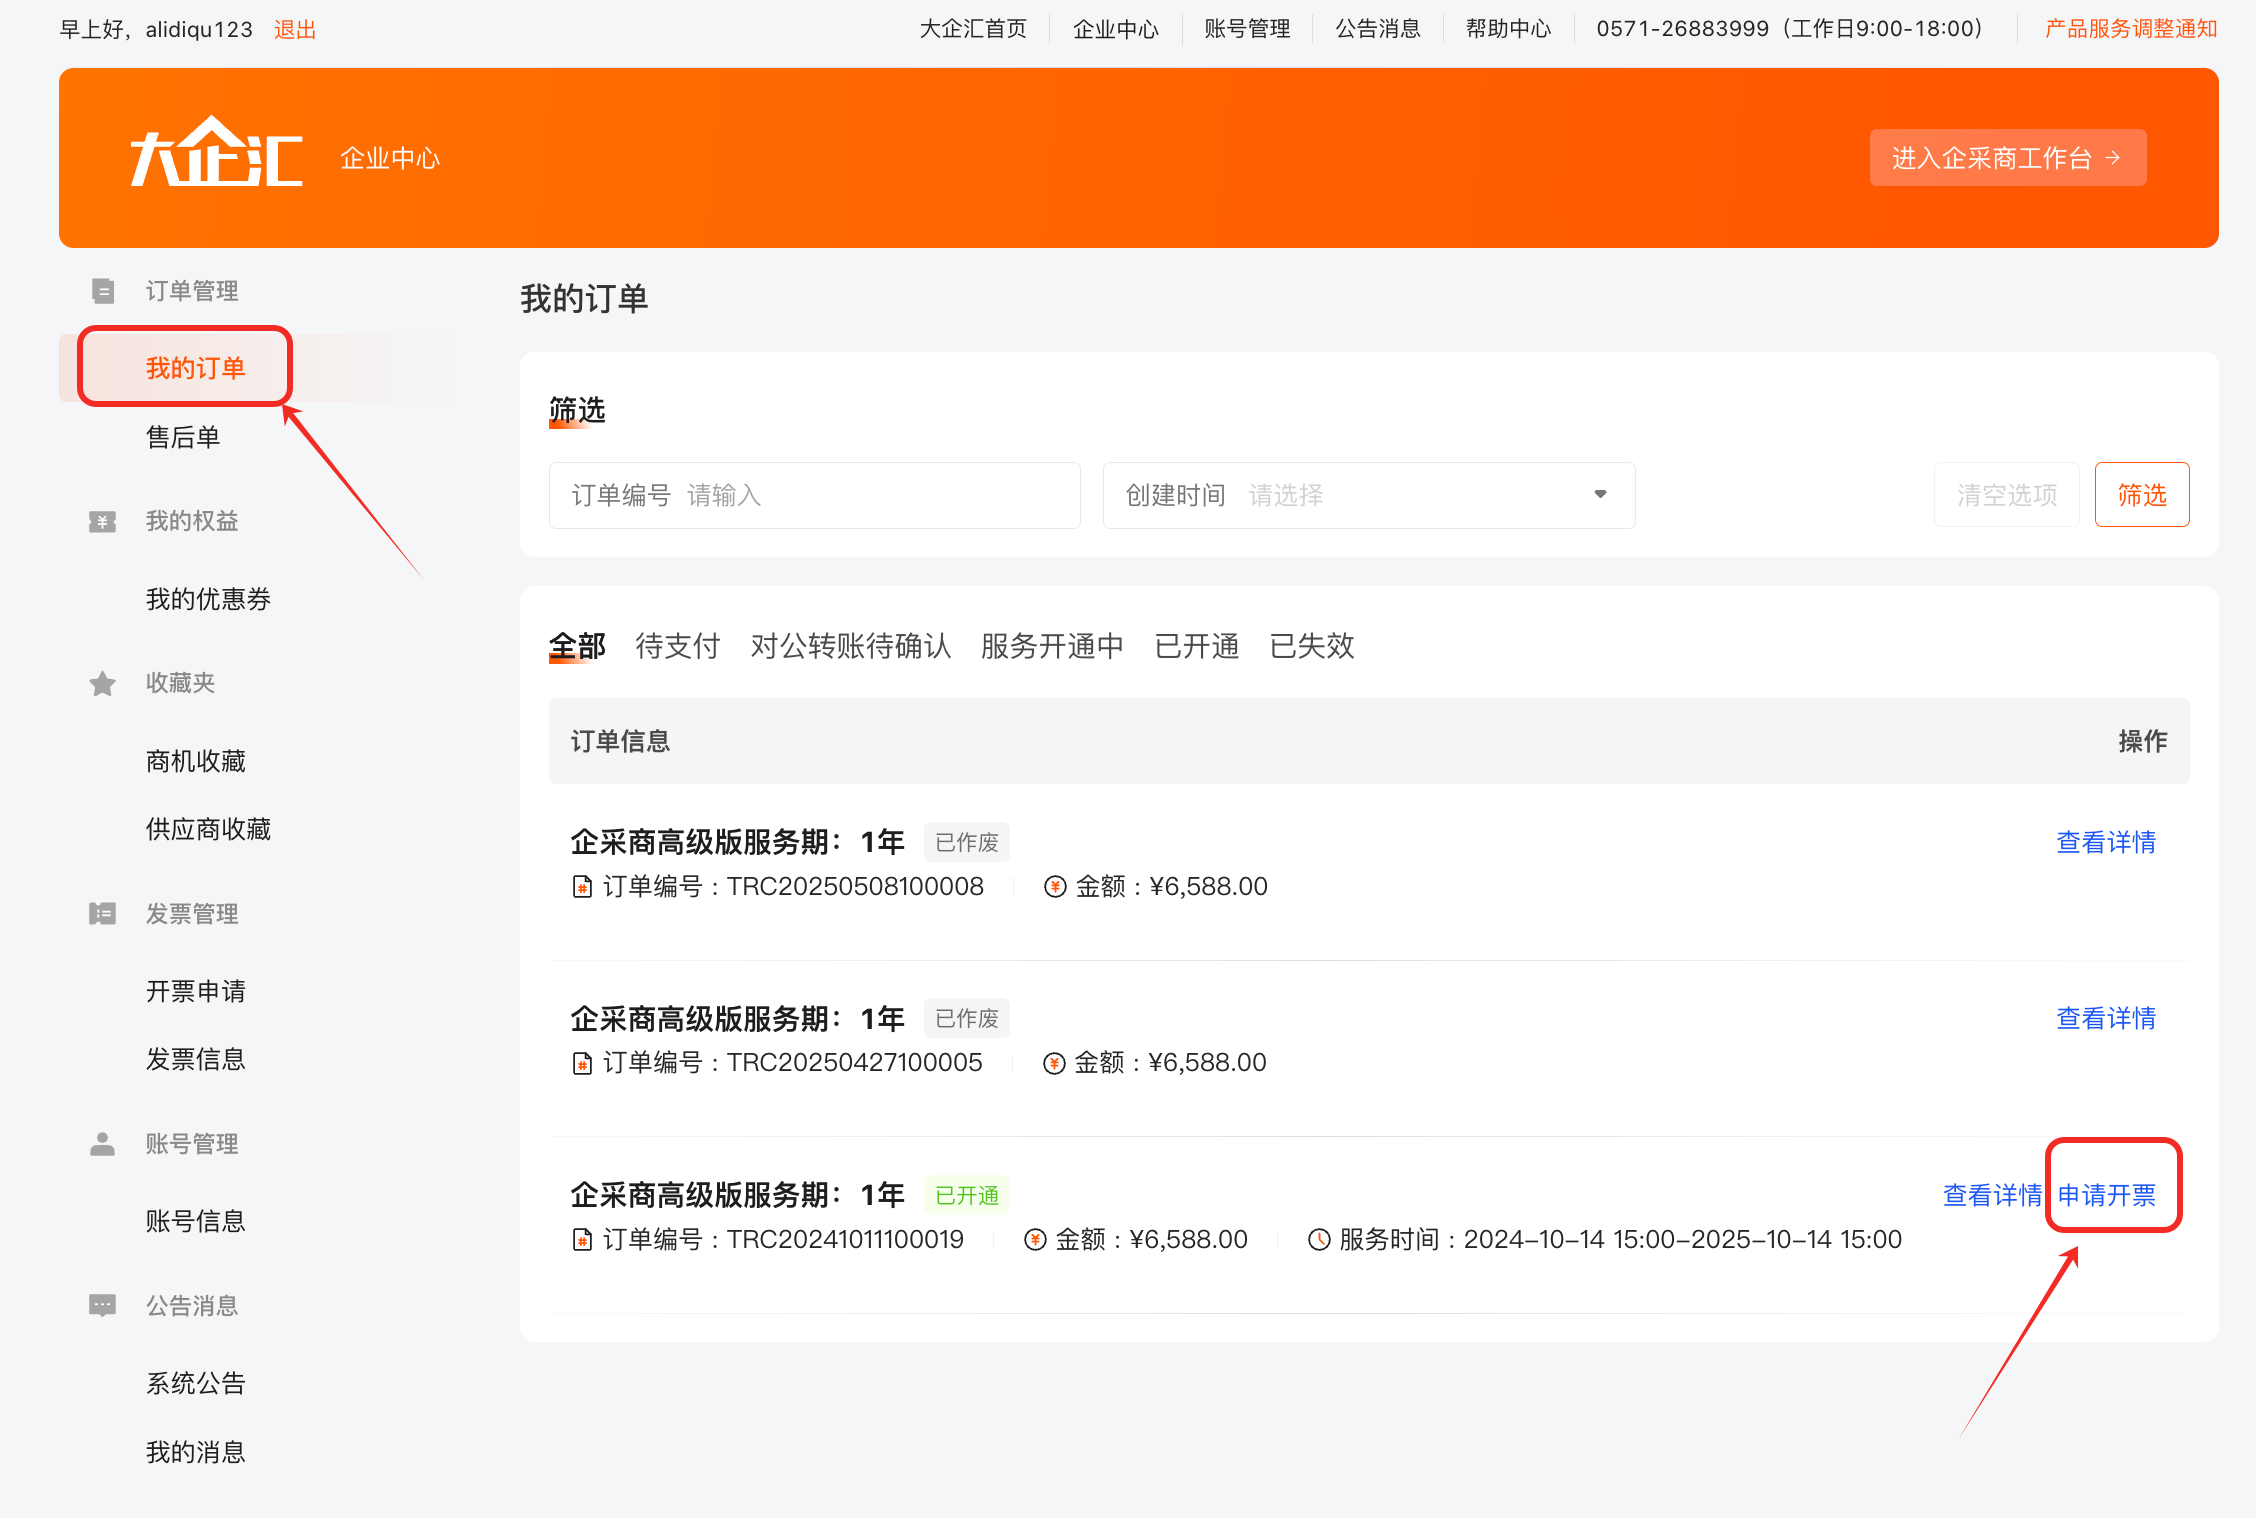Switch to the 服务开通中 tab

tap(1052, 646)
